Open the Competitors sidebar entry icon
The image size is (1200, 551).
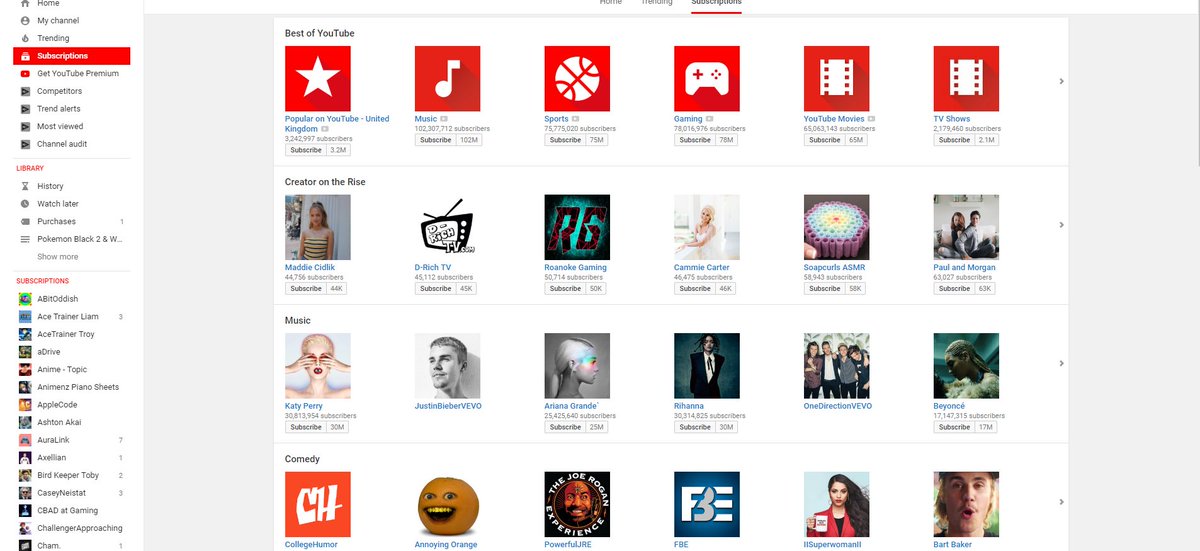[x=26, y=91]
